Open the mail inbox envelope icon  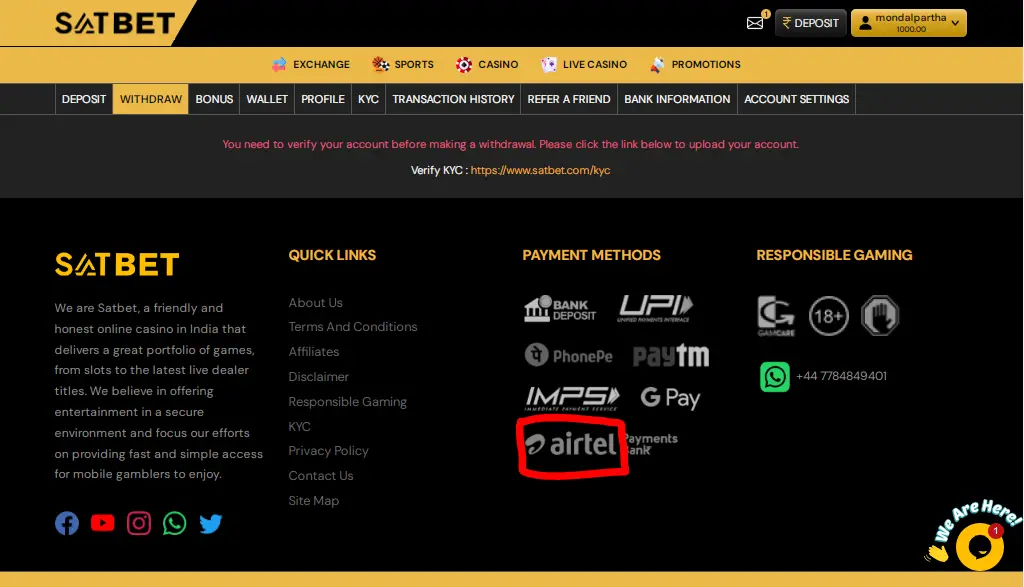pyautogui.click(x=755, y=23)
